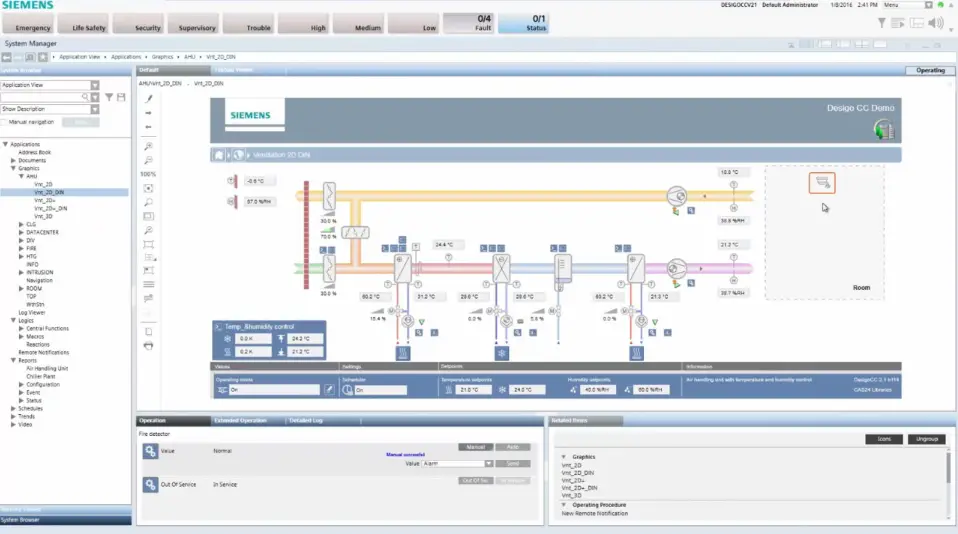Click the search magnifier in the browser search box

(x=85, y=97)
